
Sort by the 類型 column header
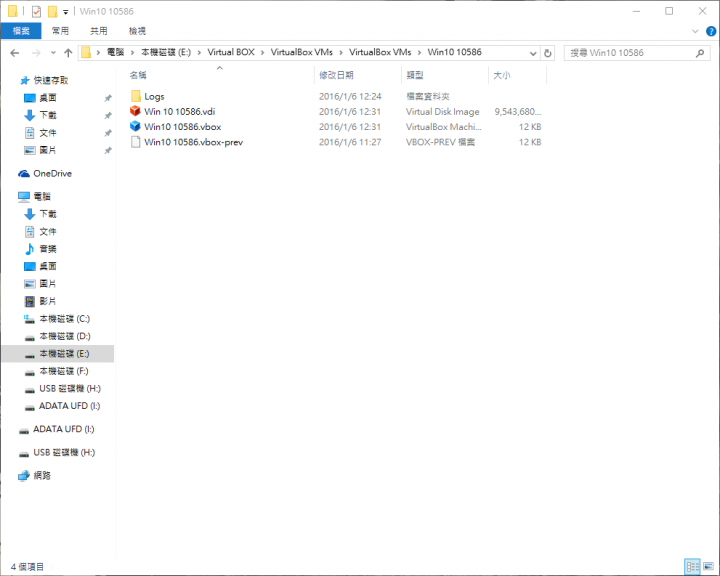[415, 75]
